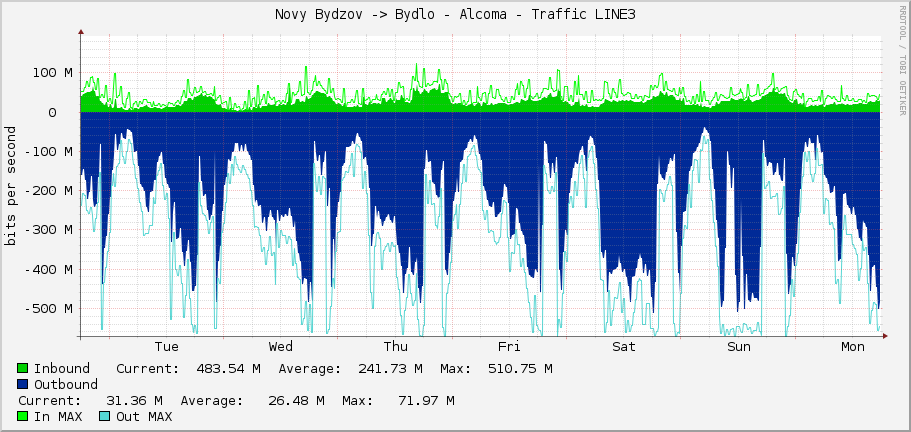Viewport: 911px width, 432px height.
Task: Click the 'Inbound' legend label
Action: (x=62, y=369)
